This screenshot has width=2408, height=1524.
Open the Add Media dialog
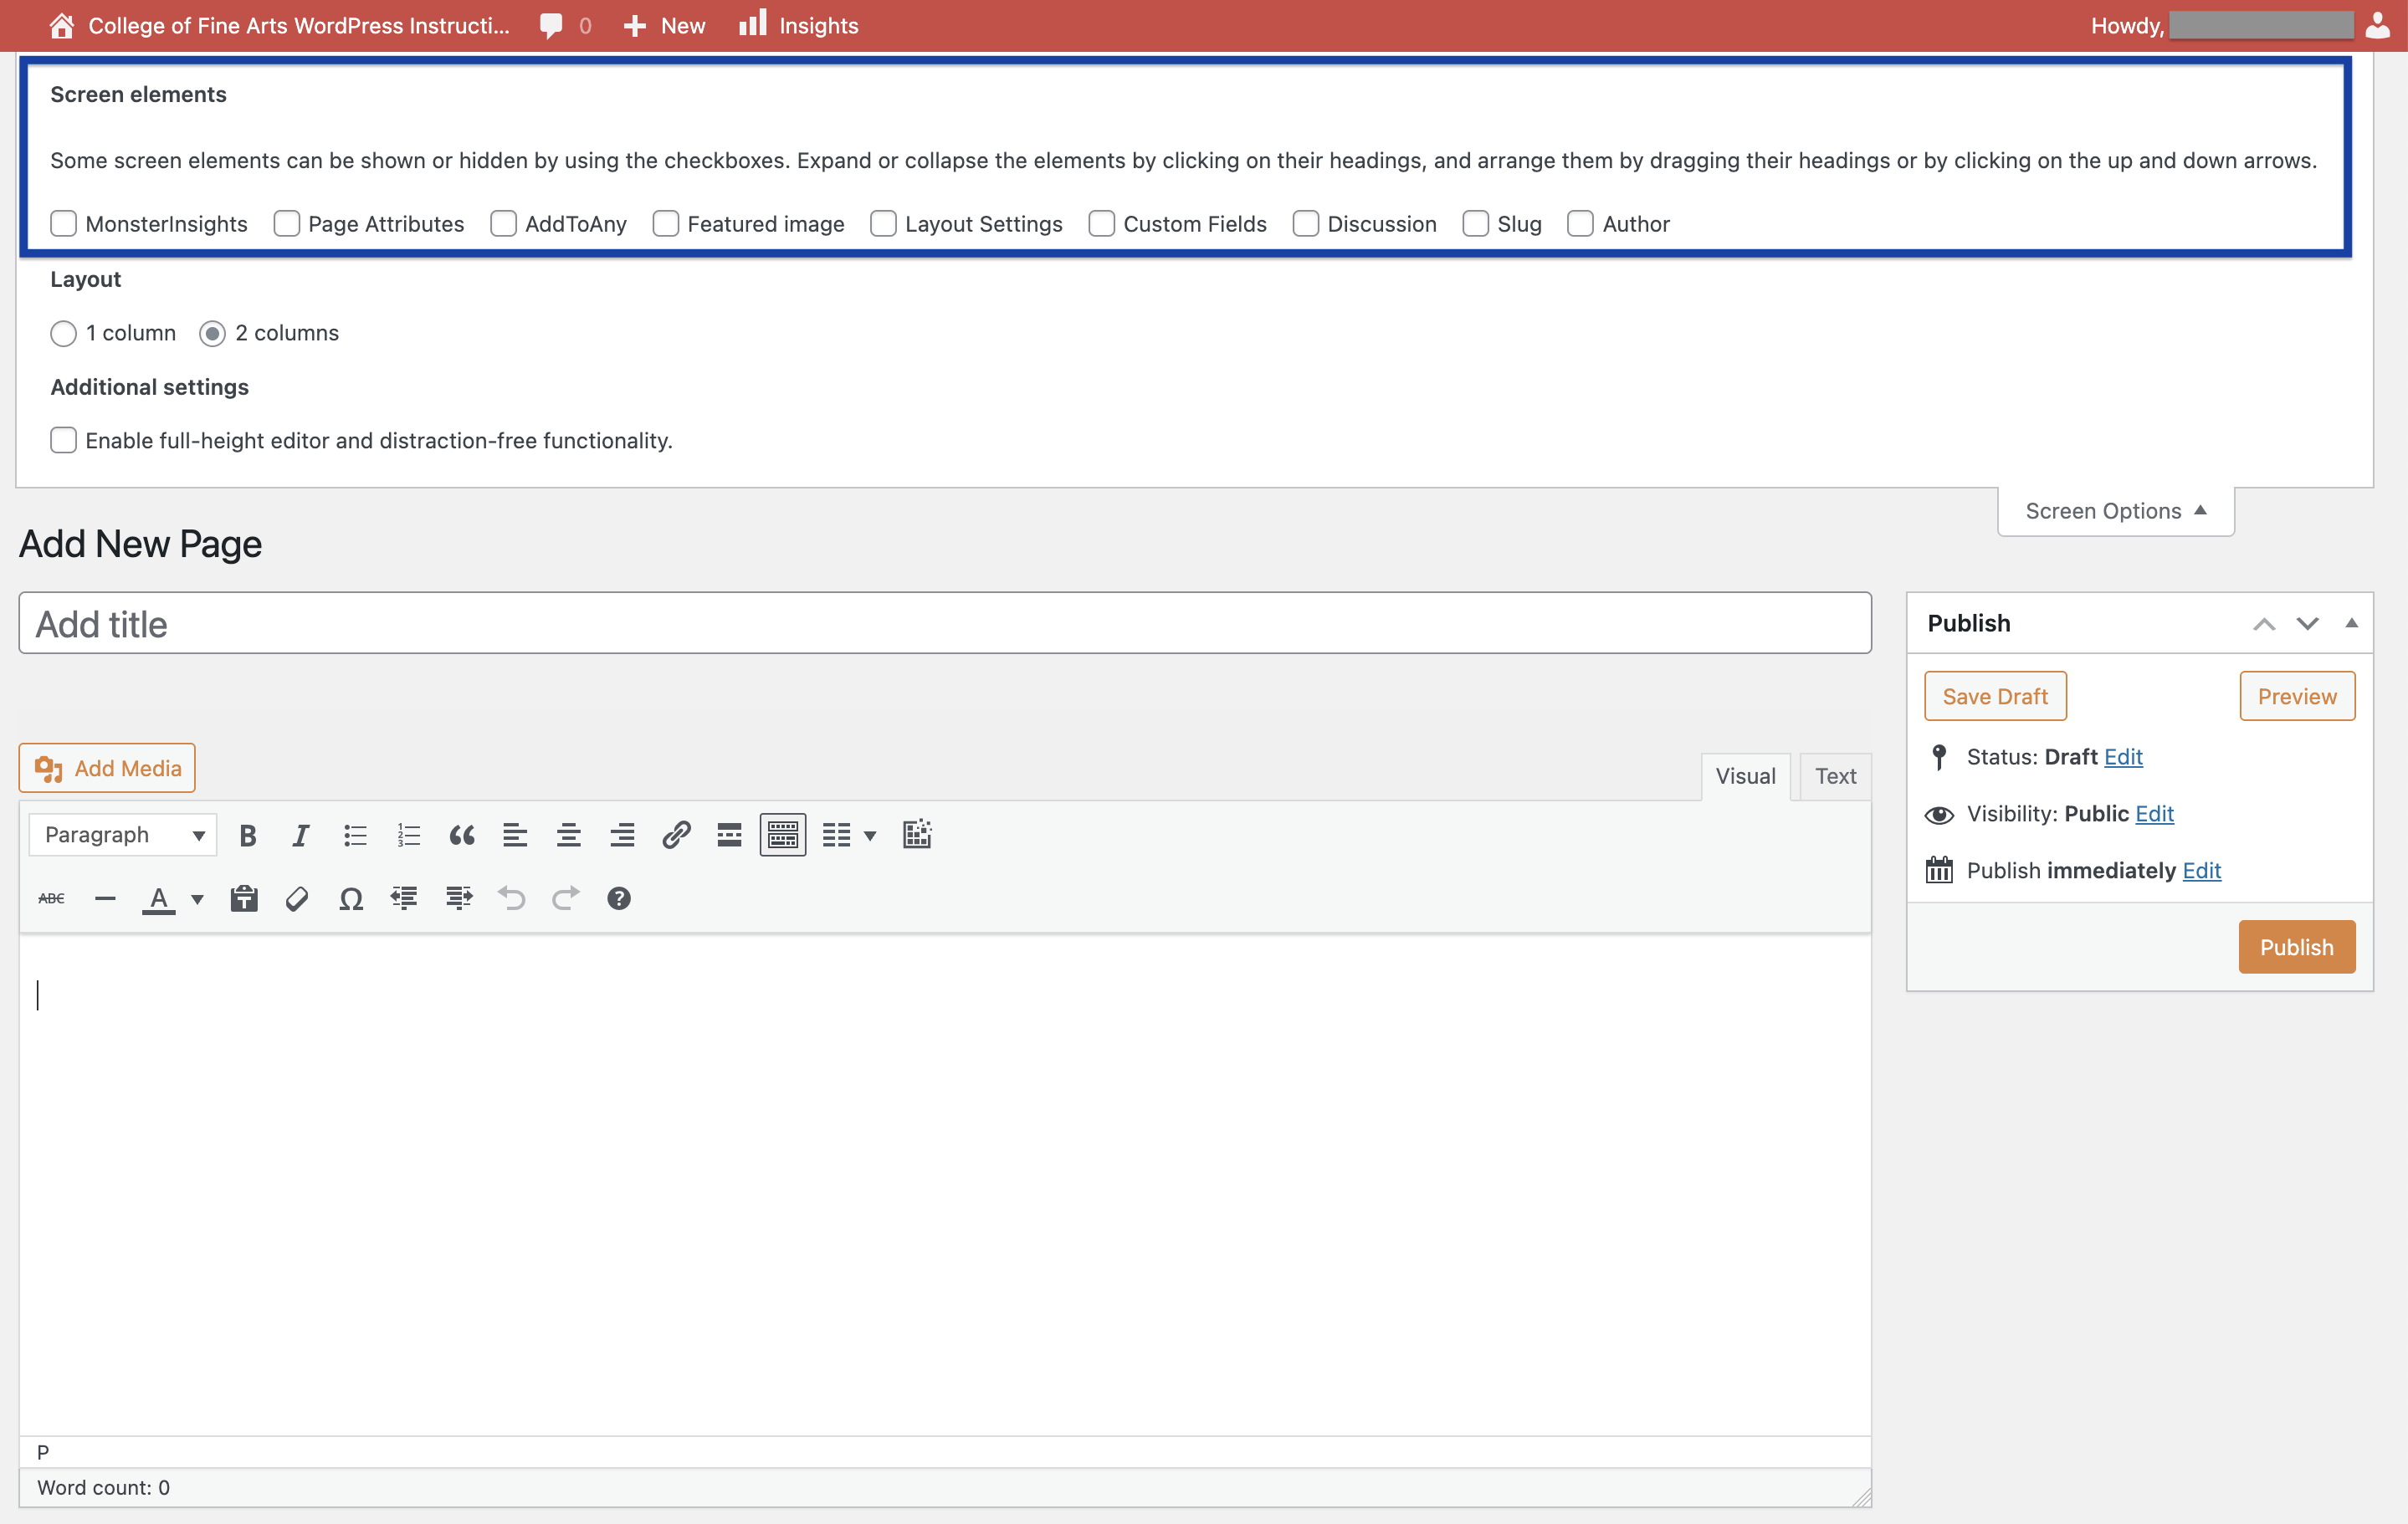click(x=106, y=768)
